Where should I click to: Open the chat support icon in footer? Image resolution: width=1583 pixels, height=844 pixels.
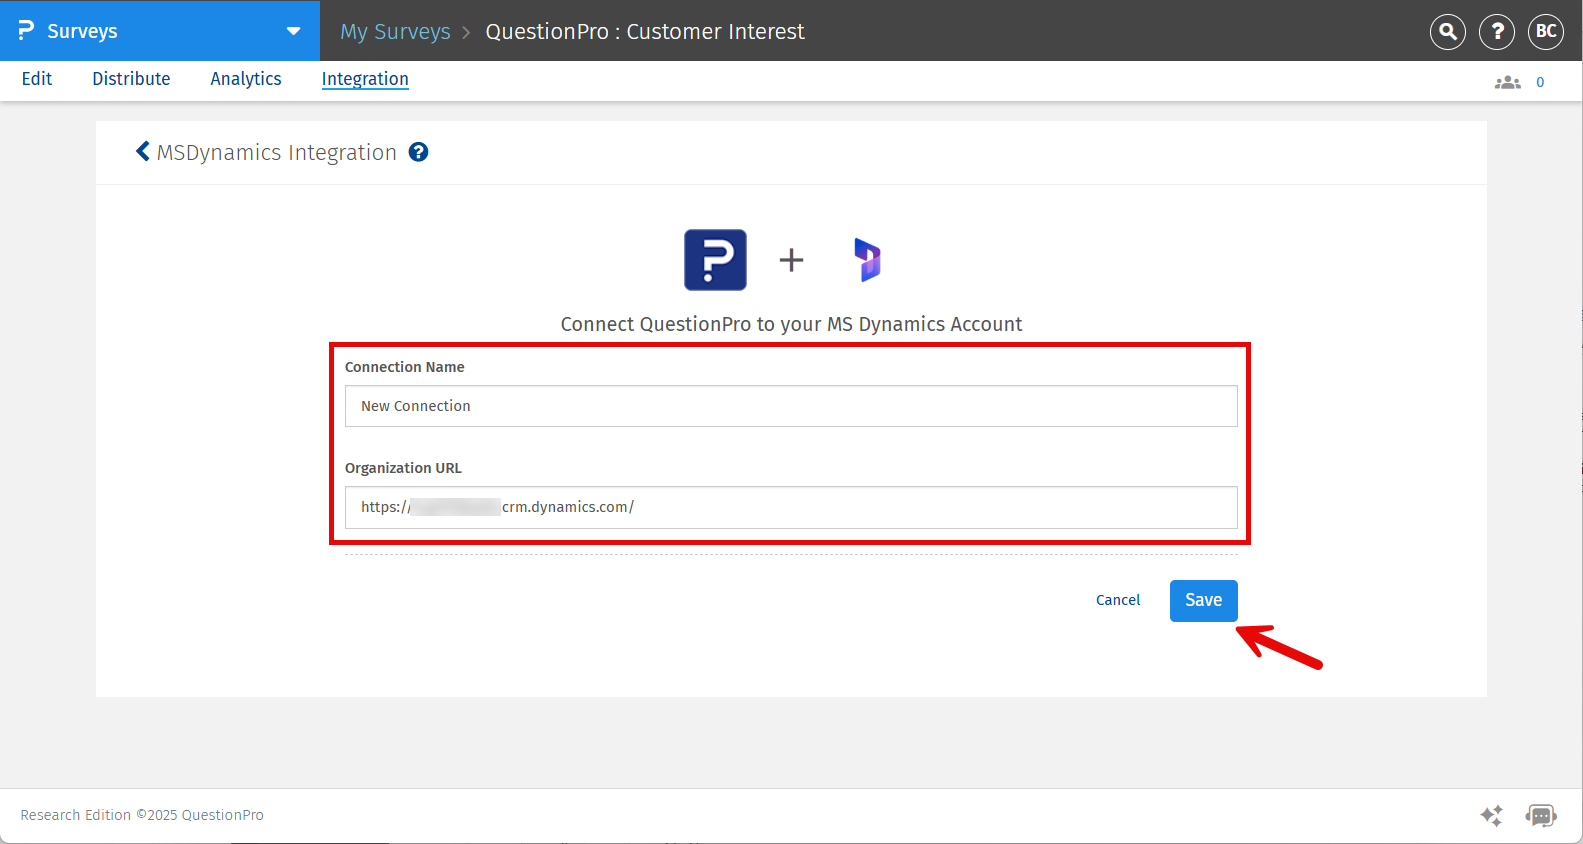coord(1541,815)
